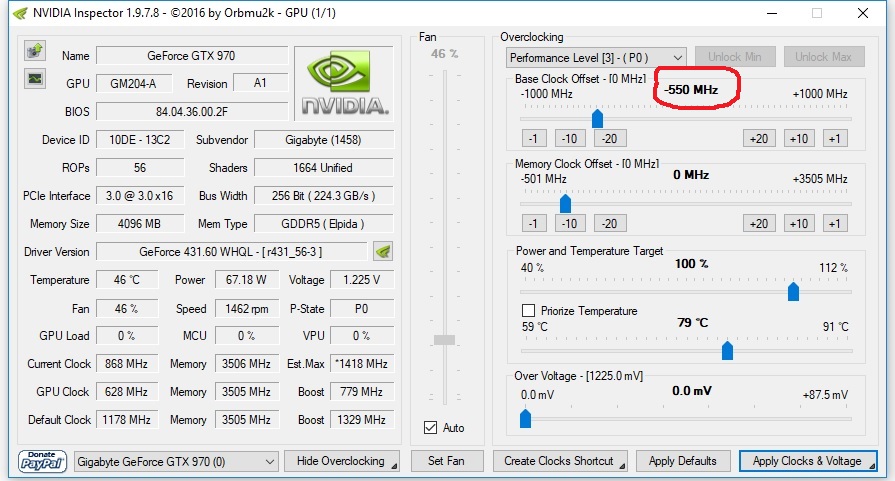Increase base clock offset by +10

(799, 139)
